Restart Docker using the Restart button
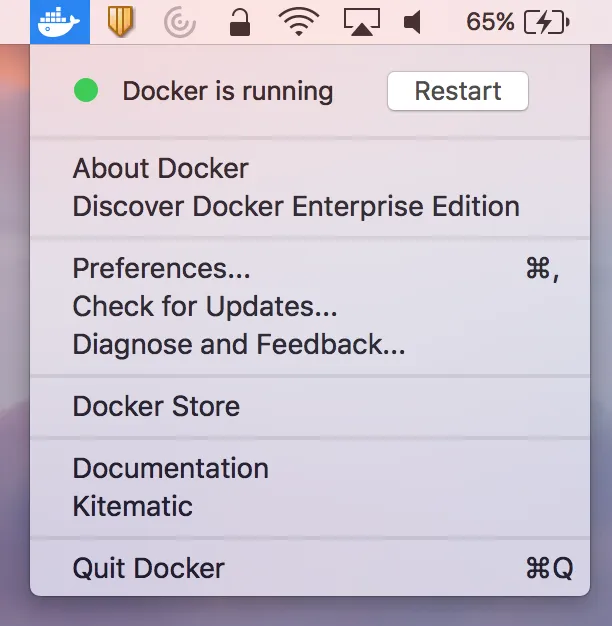Viewport: 612px width, 626px height. pos(458,91)
